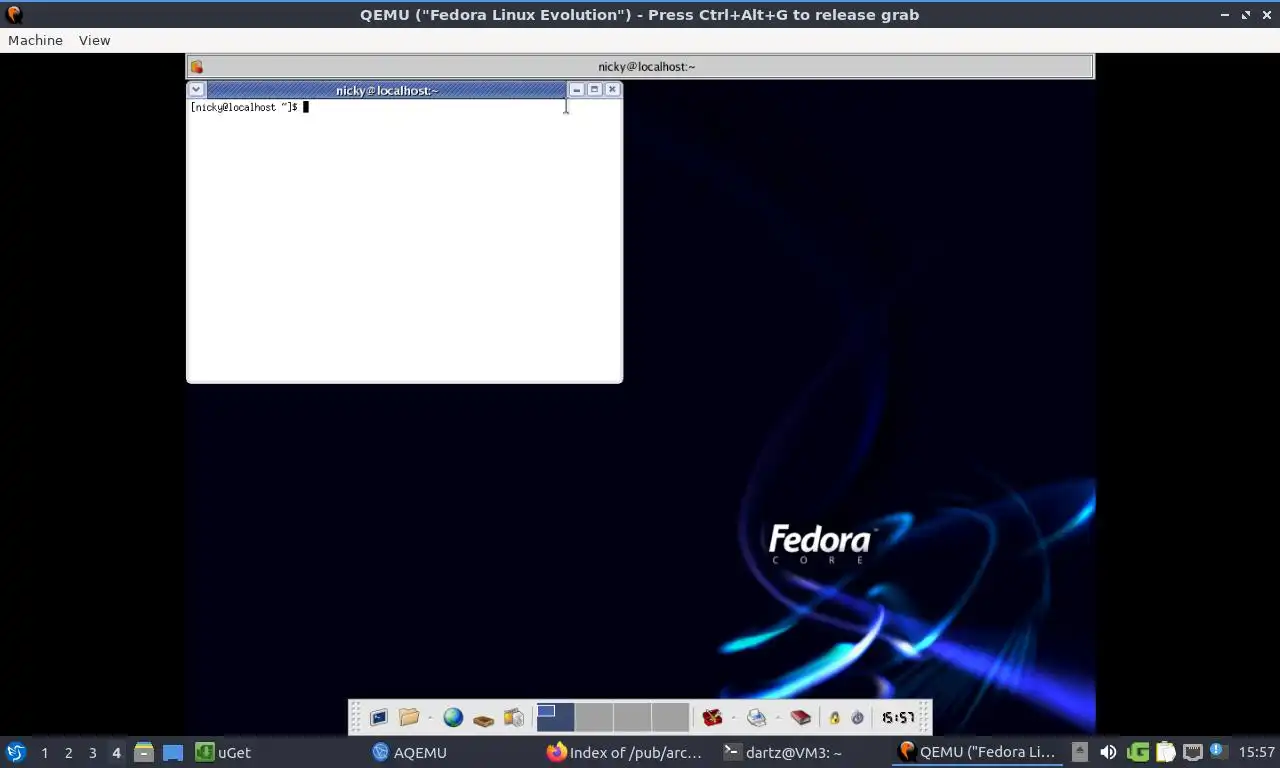Open the host file manager icon
The height and width of the screenshot is (768, 1280).
pyautogui.click(x=144, y=752)
